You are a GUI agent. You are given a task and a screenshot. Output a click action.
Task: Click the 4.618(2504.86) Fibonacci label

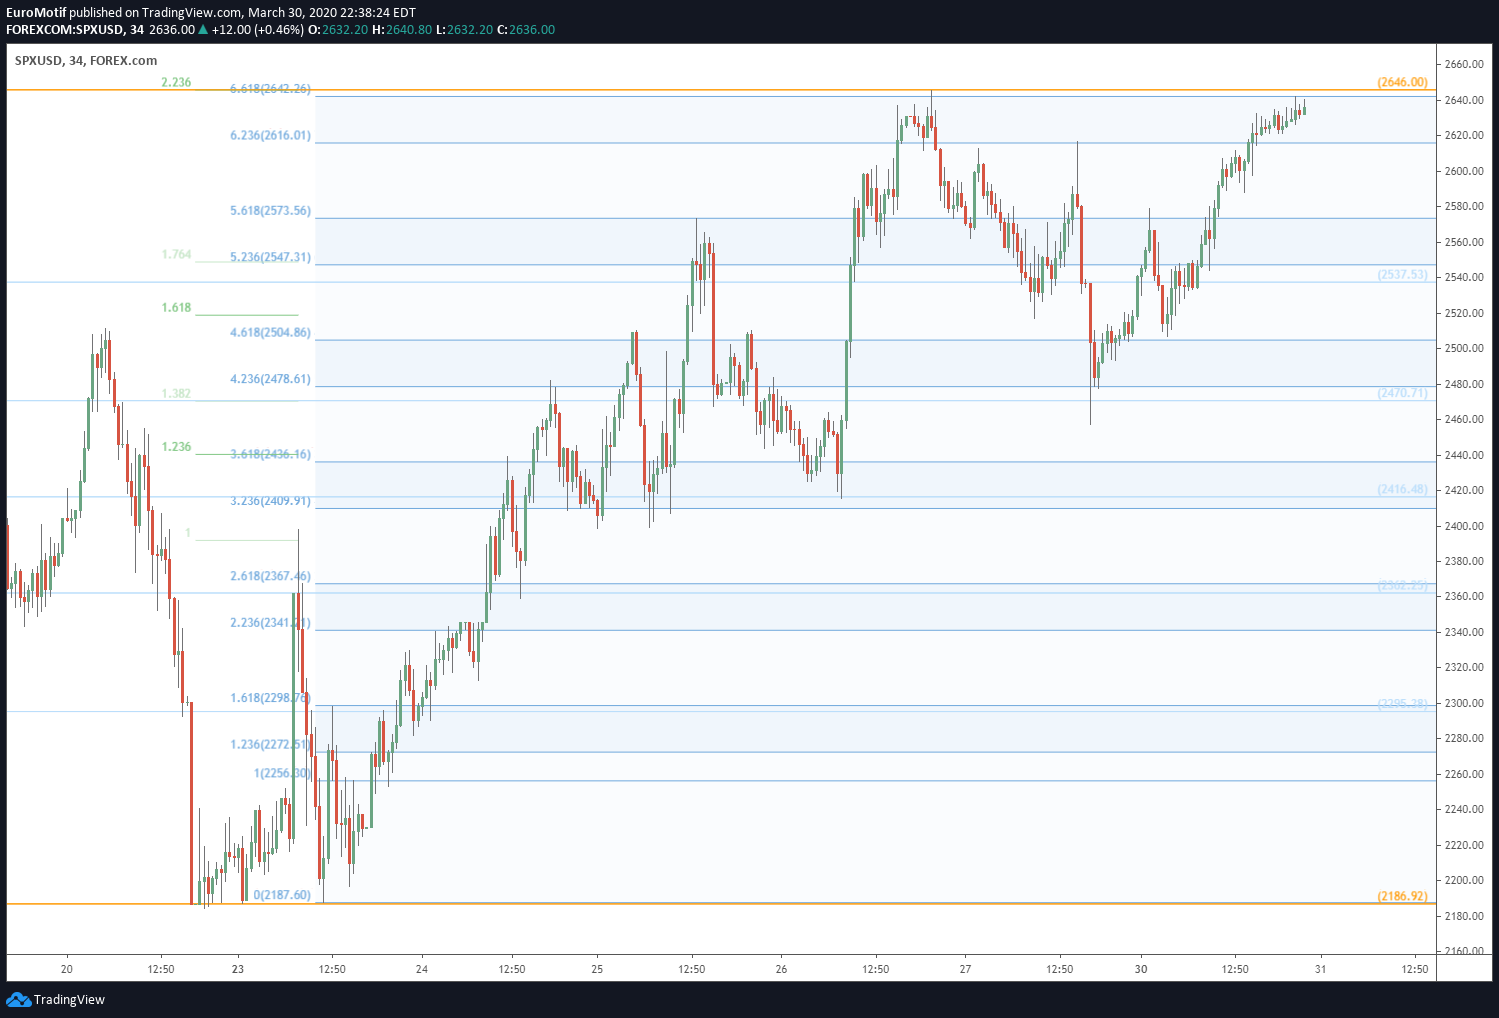[x=270, y=333]
